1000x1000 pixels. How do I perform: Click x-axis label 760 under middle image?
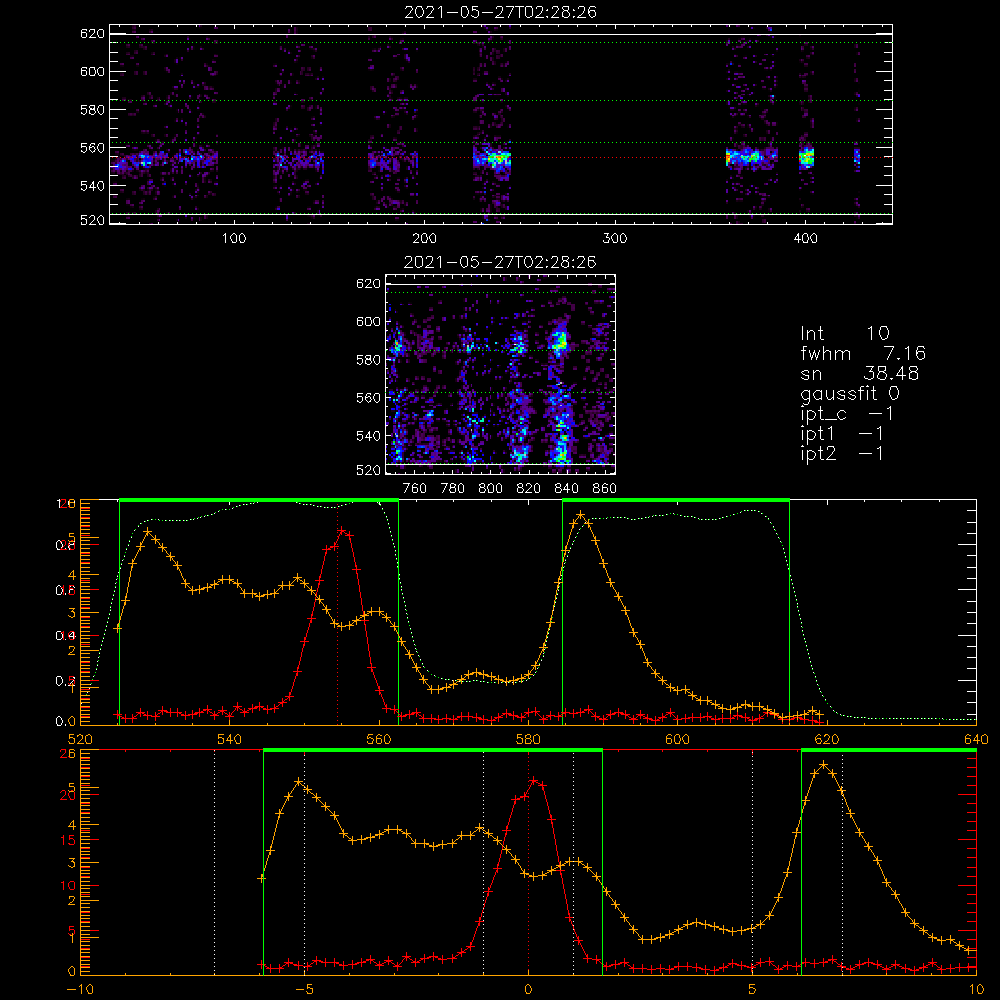coord(415,489)
